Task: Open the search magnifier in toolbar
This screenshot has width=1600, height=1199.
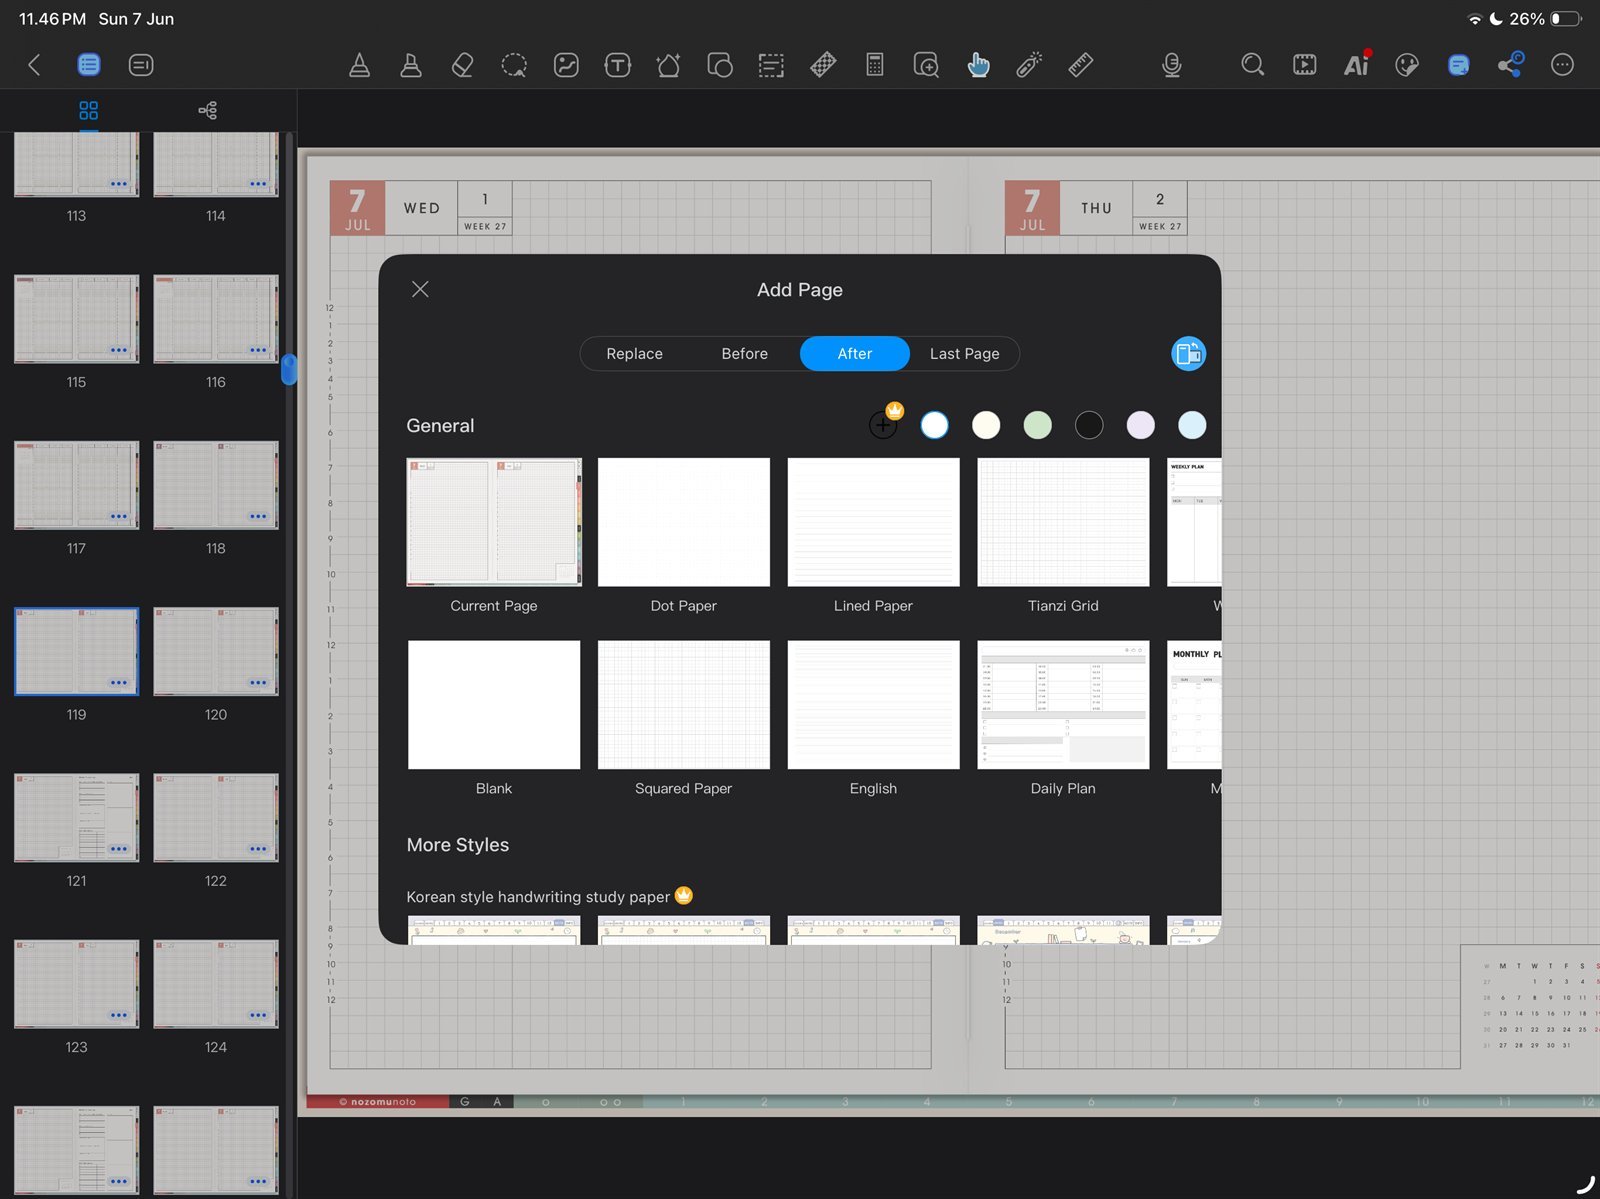Action: pos(1252,65)
